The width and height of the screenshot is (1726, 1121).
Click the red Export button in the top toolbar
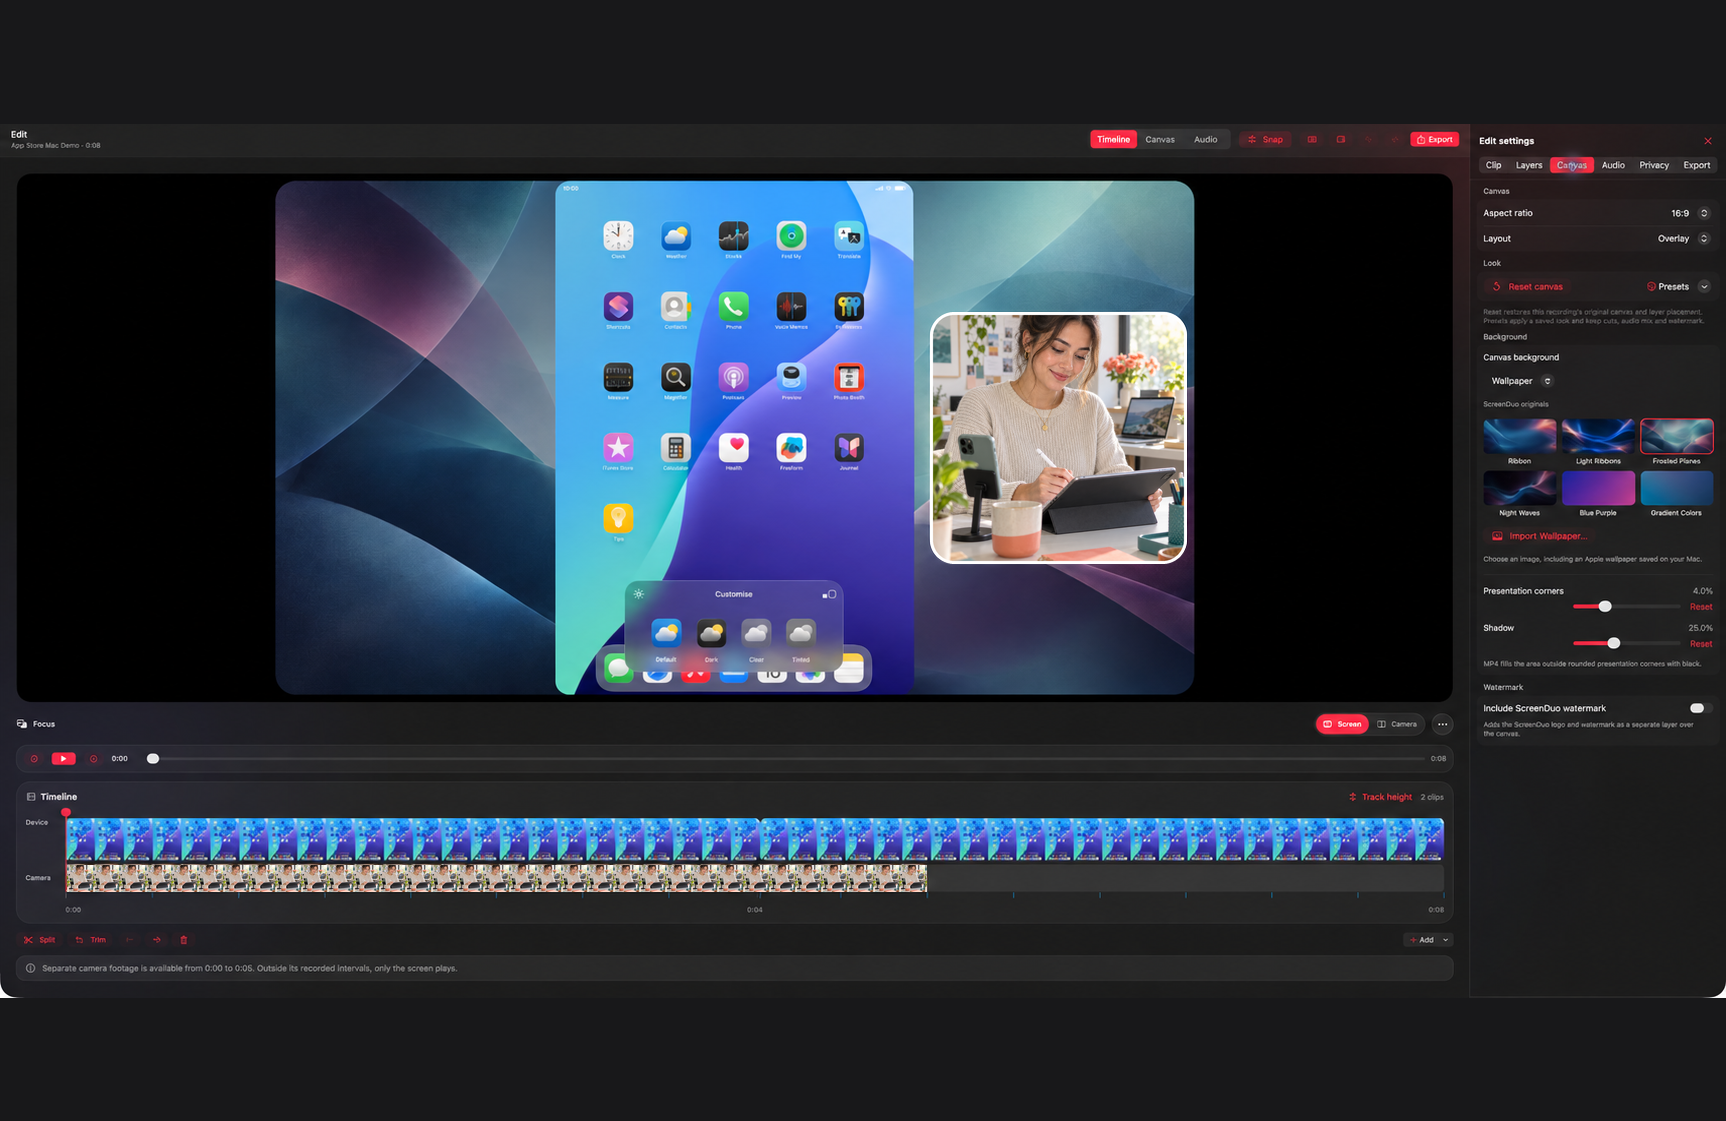(1434, 140)
